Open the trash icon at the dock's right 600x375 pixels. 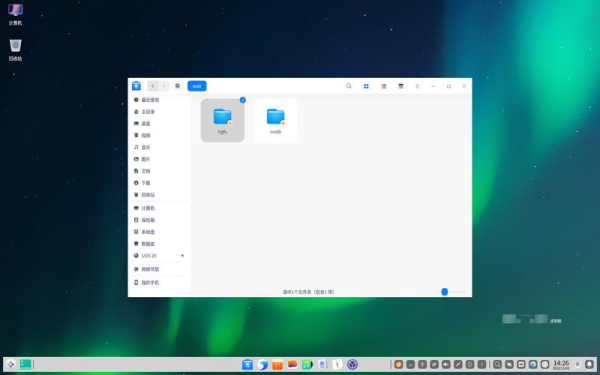577,364
